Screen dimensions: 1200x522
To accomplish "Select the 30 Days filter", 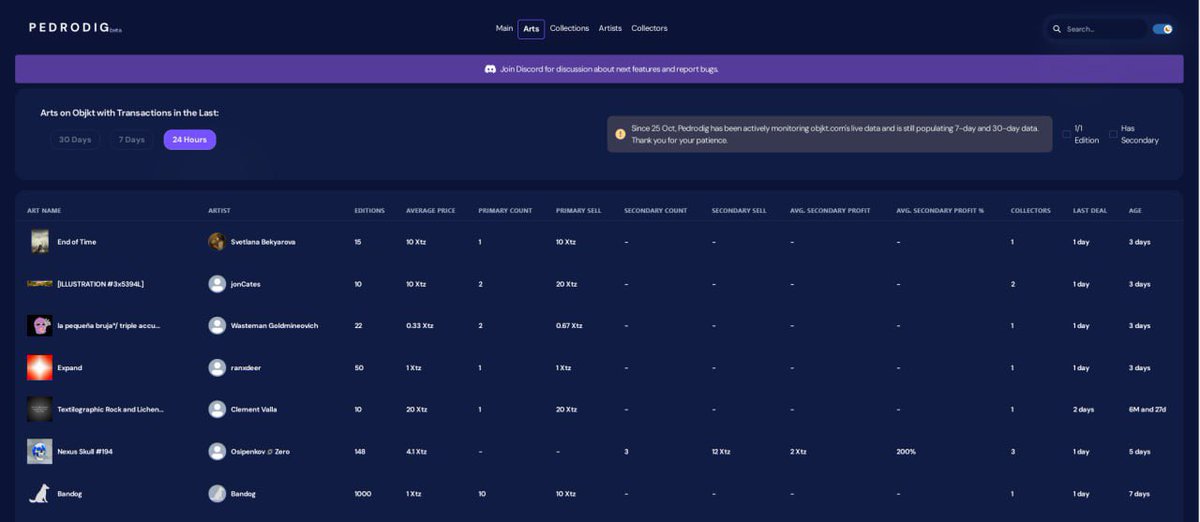I will click(x=75, y=140).
